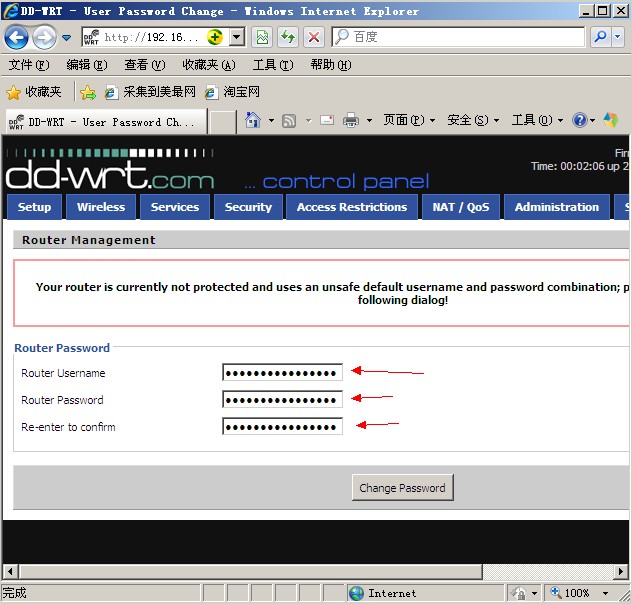Open the Access Restrictions tab
The width and height of the screenshot is (632, 604).
(352, 207)
